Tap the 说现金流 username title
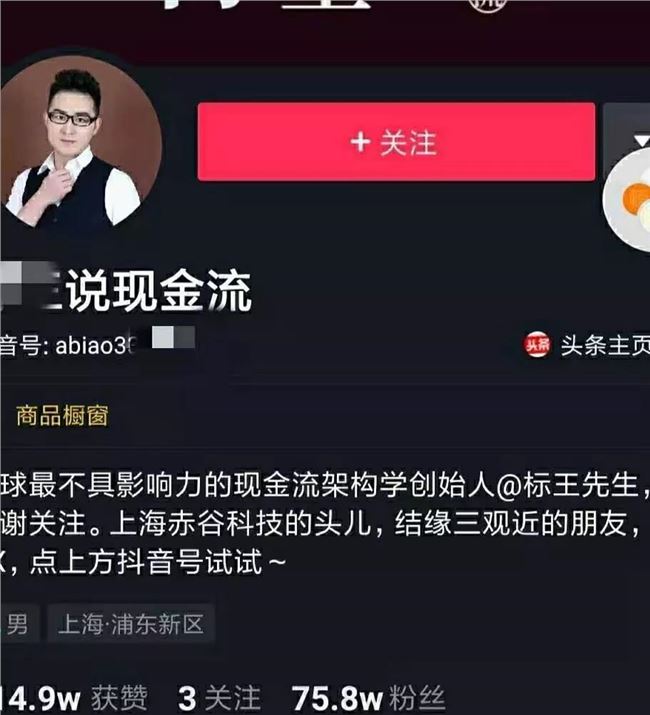The width and height of the screenshot is (650, 715). pos(160,290)
